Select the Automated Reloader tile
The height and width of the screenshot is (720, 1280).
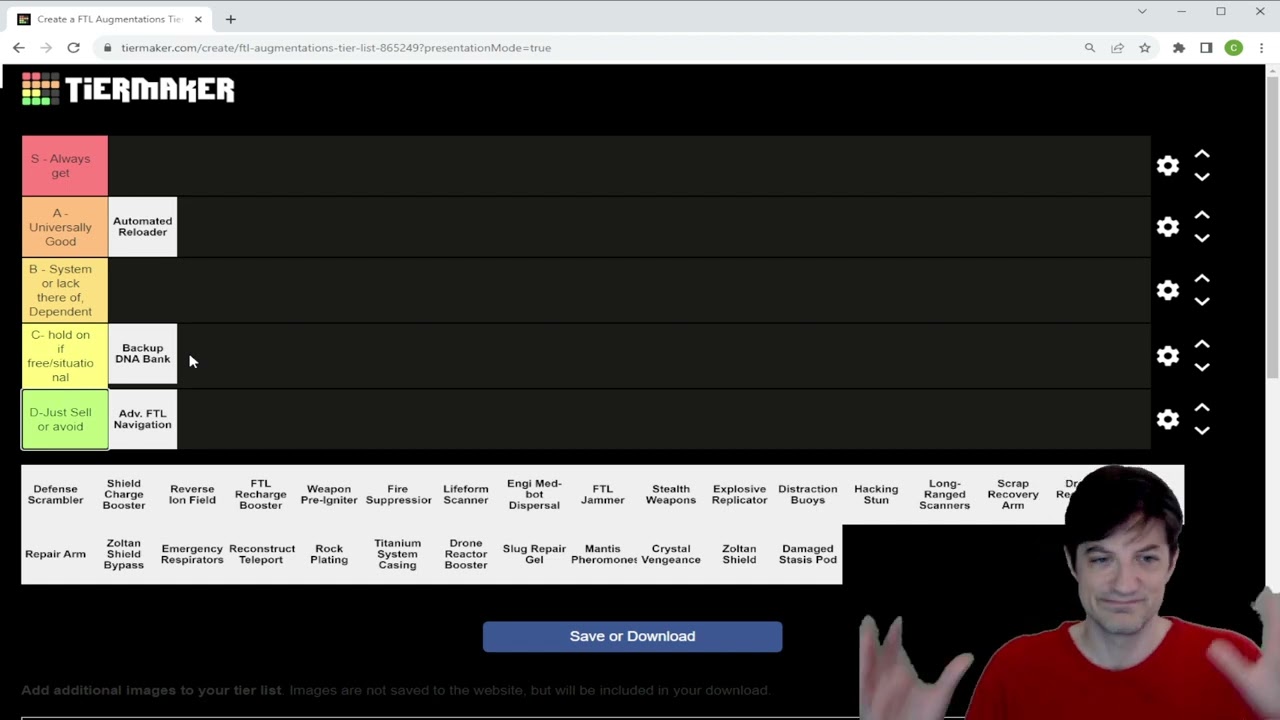pos(143,227)
